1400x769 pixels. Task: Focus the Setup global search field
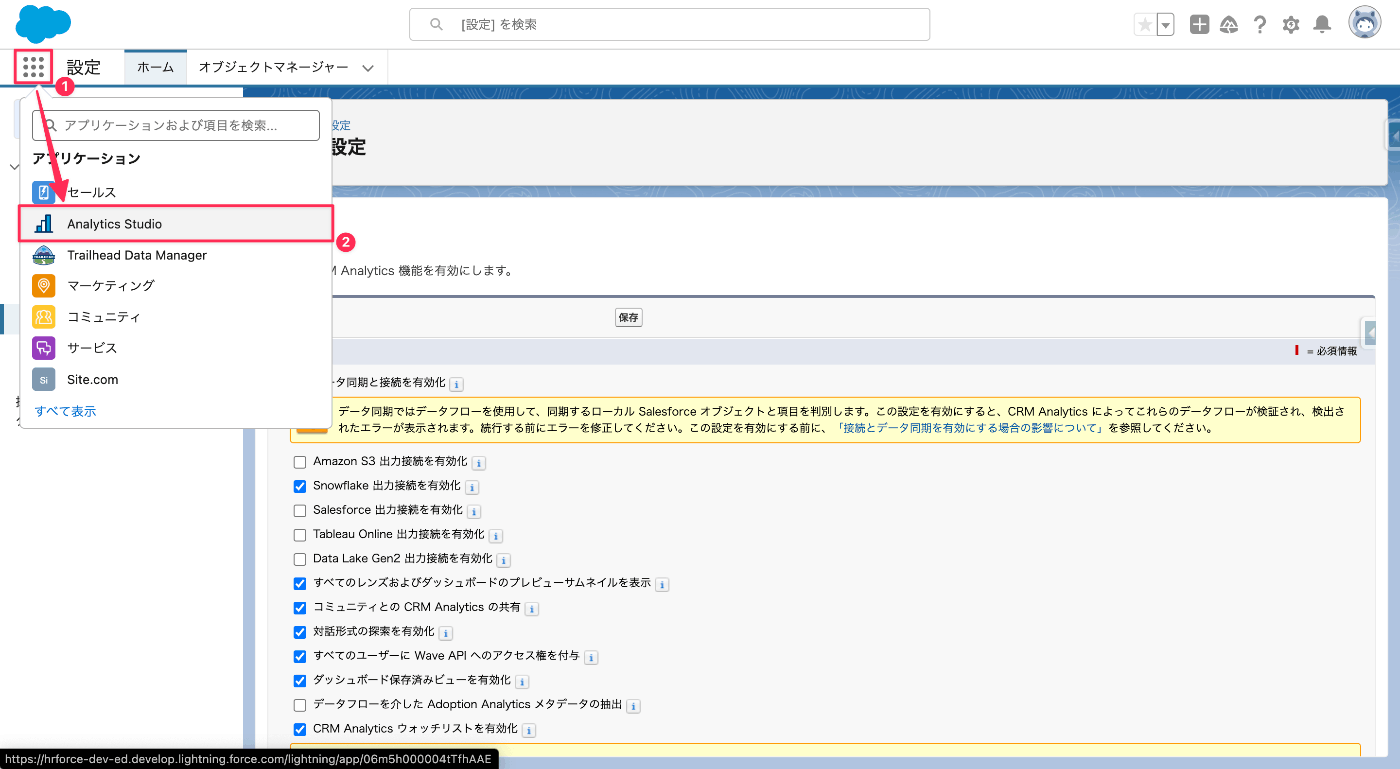pos(669,25)
